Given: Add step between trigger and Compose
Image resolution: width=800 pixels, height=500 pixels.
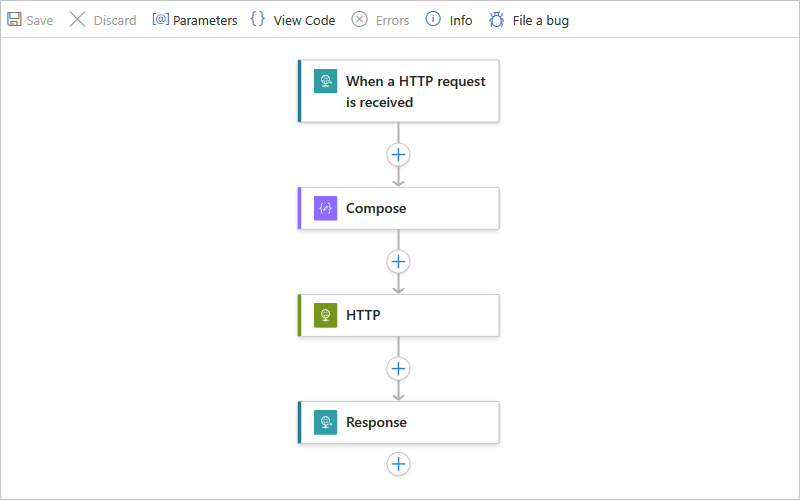Looking at the screenshot, I should [x=399, y=155].
